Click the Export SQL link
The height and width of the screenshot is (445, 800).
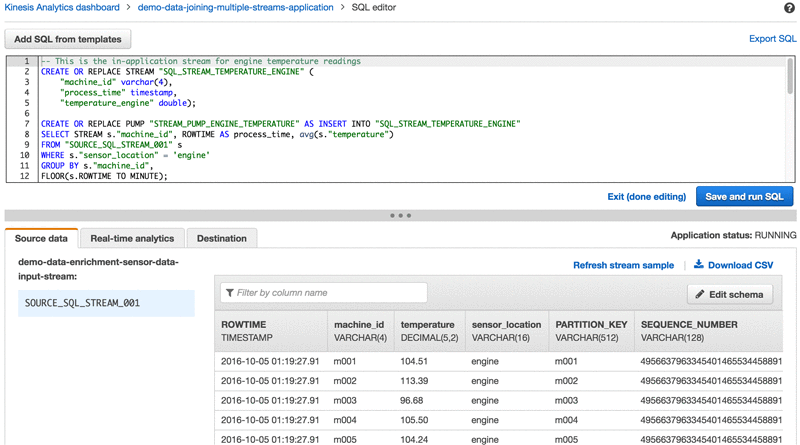[x=772, y=39]
